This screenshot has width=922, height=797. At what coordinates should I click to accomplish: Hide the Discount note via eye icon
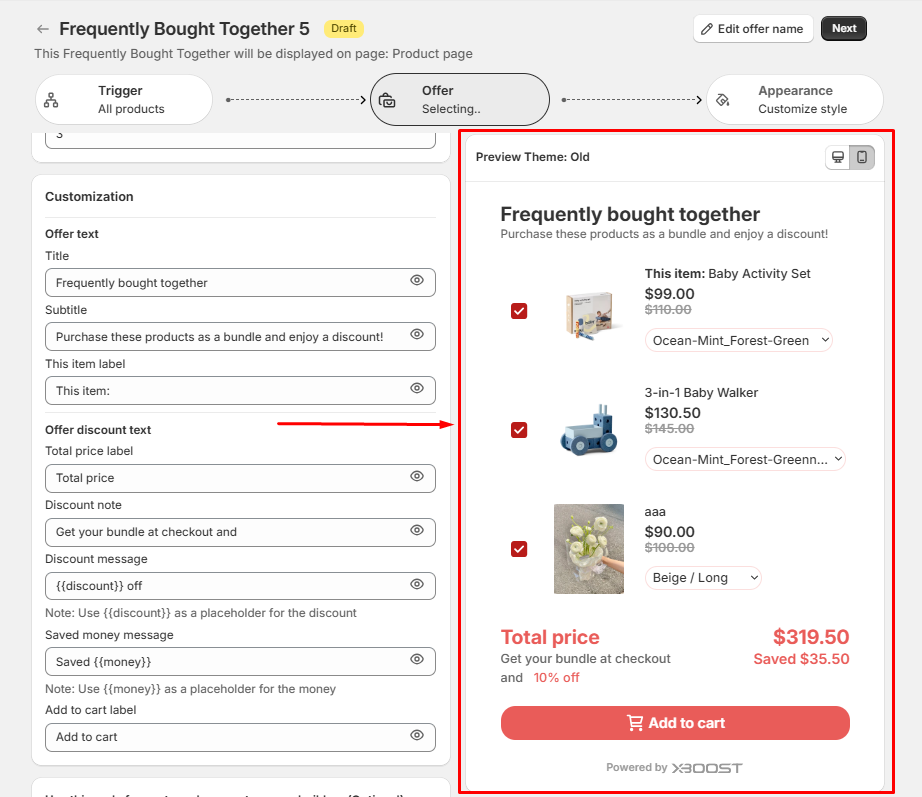click(x=417, y=530)
